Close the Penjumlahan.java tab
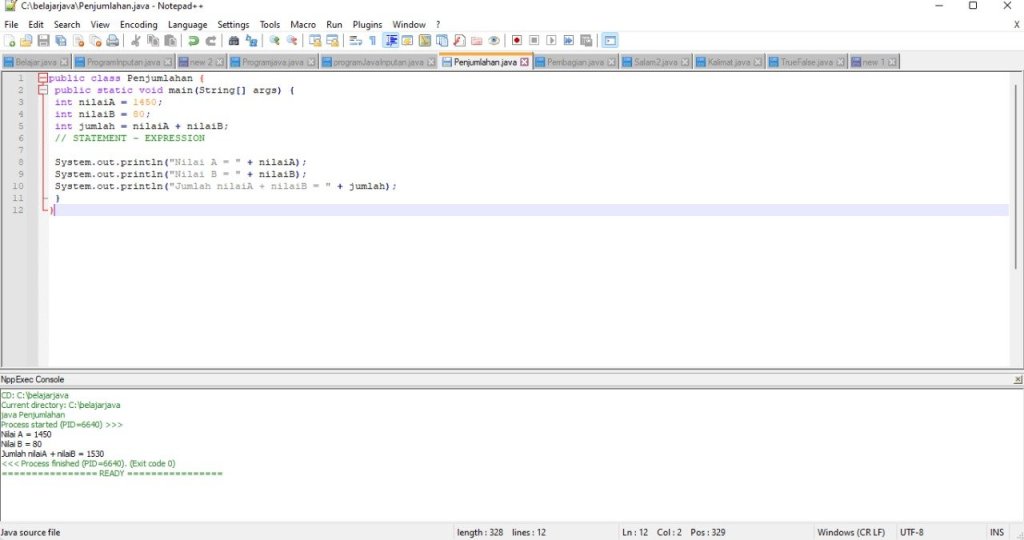Viewport: 1024px width, 540px height. (524, 62)
